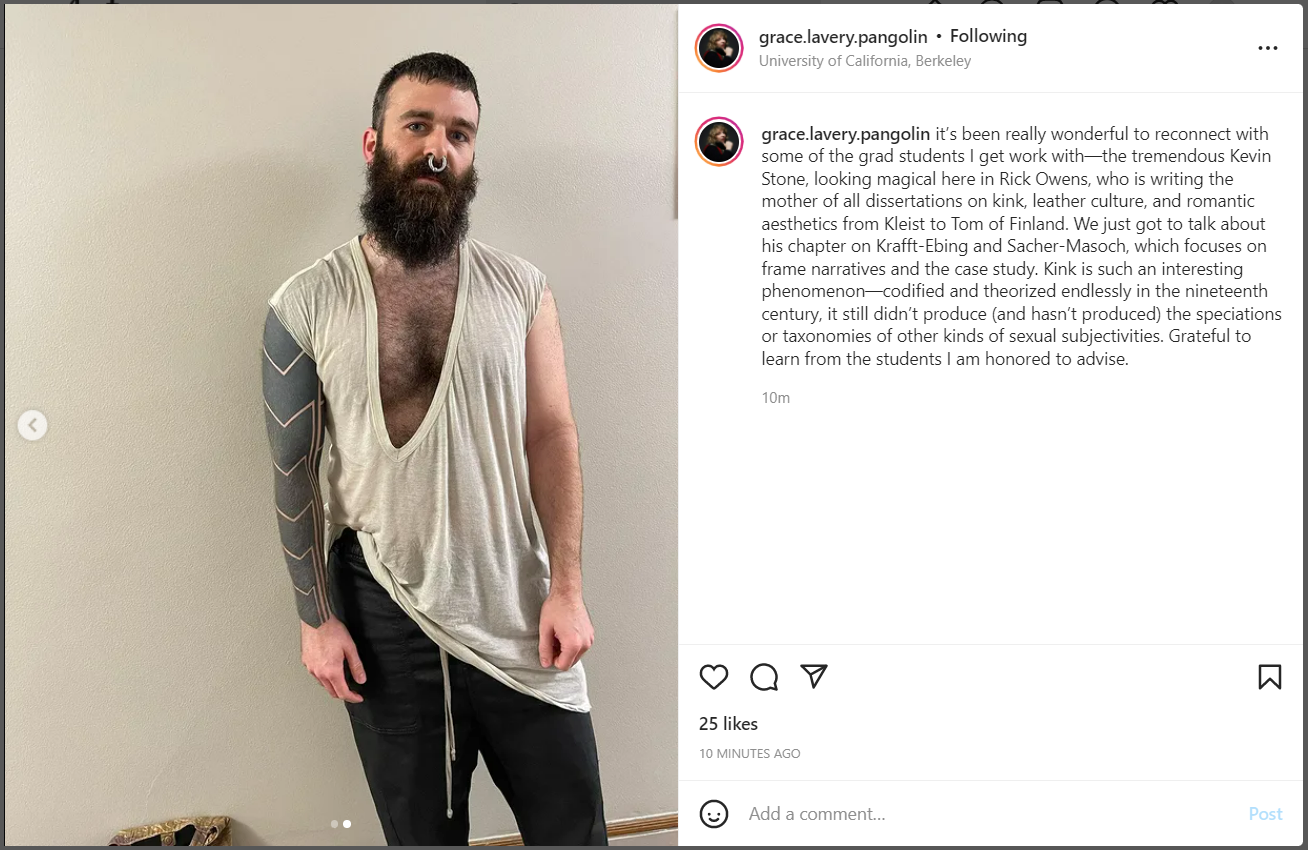Image resolution: width=1308 pixels, height=850 pixels.
Task: View the 25 likes list
Action: pyautogui.click(x=728, y=724)
